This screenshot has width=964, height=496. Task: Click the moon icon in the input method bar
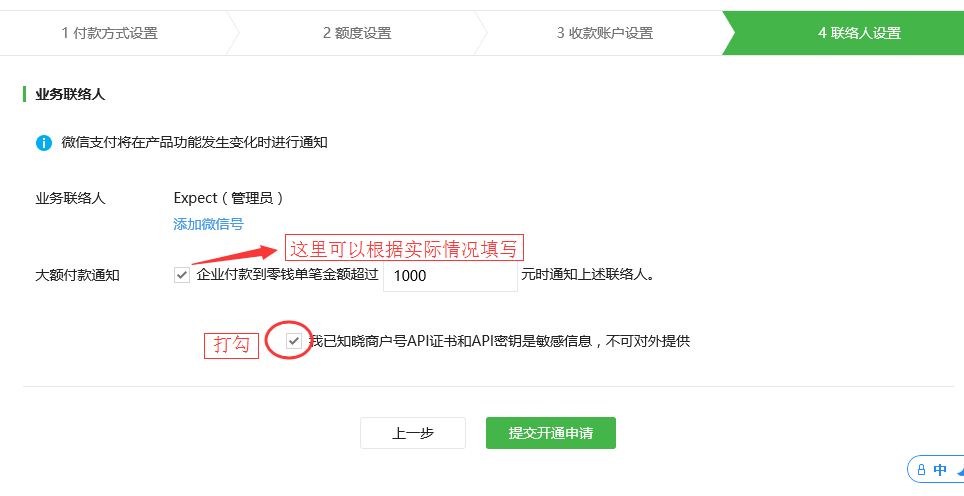(960, 470)
